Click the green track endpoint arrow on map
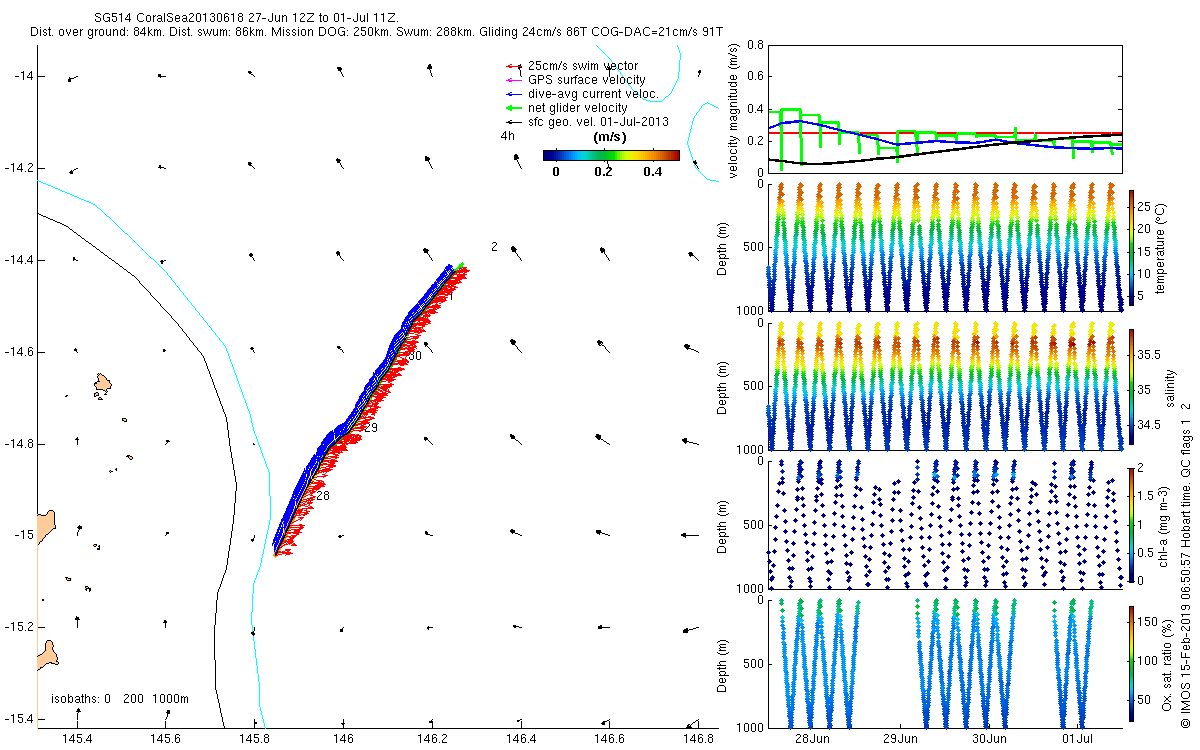The height and width of the screenshot is (750, 1200). click(x=461, y=265)
